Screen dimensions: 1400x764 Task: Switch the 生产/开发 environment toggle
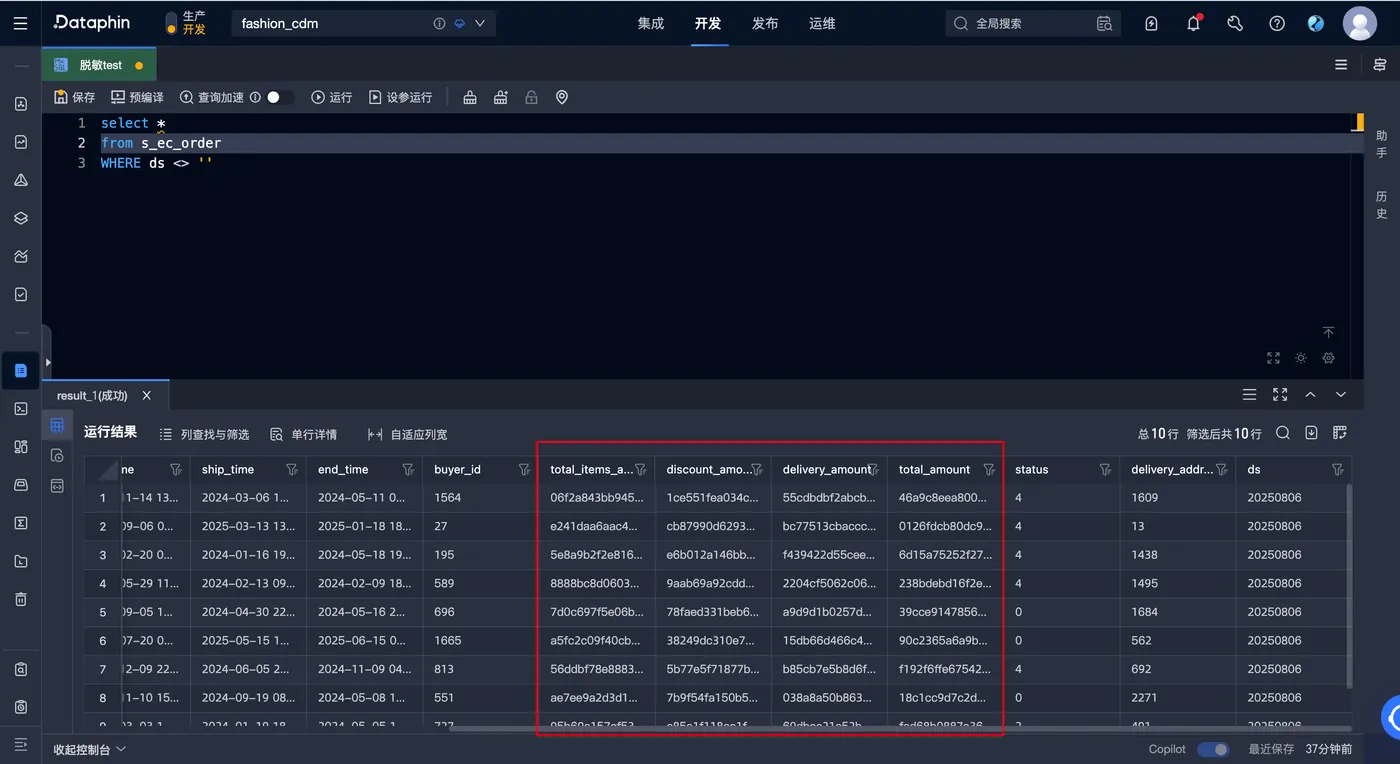(x=170, y=23)
